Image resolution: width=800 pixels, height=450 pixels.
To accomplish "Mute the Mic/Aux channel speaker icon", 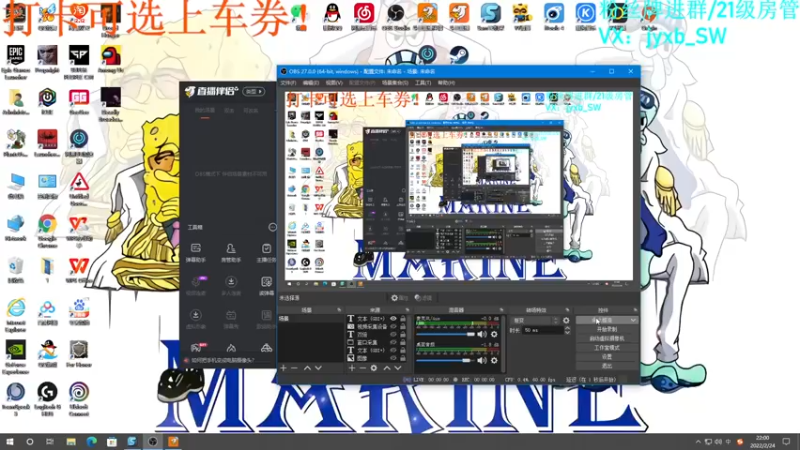I will point(482,335).
